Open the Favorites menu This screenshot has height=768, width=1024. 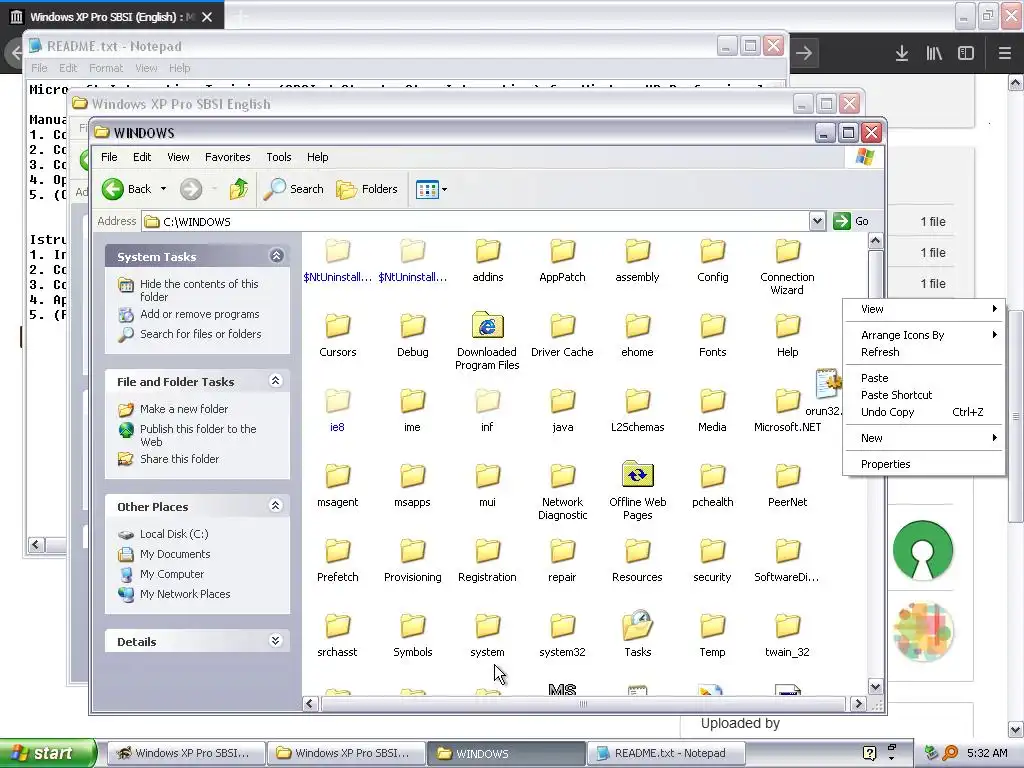click(x=227, y=157)
